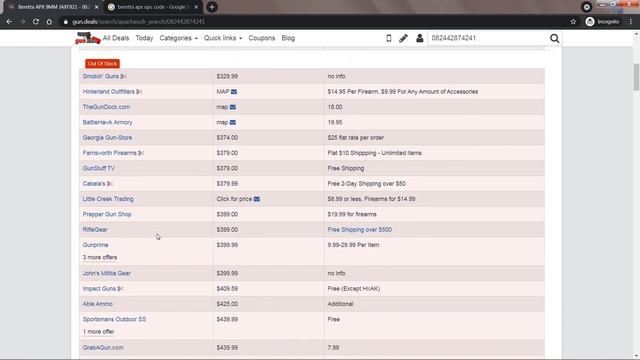Switch to the beretta apx upc code Google tab
The width and height of the screenshot is (640, 360).
tap(152, 7)
